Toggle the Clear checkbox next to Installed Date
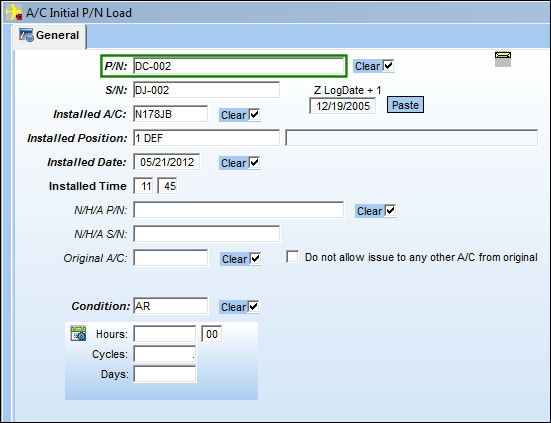Image resolution: width=551 pixels, height=423 pixels. [254, 163]
